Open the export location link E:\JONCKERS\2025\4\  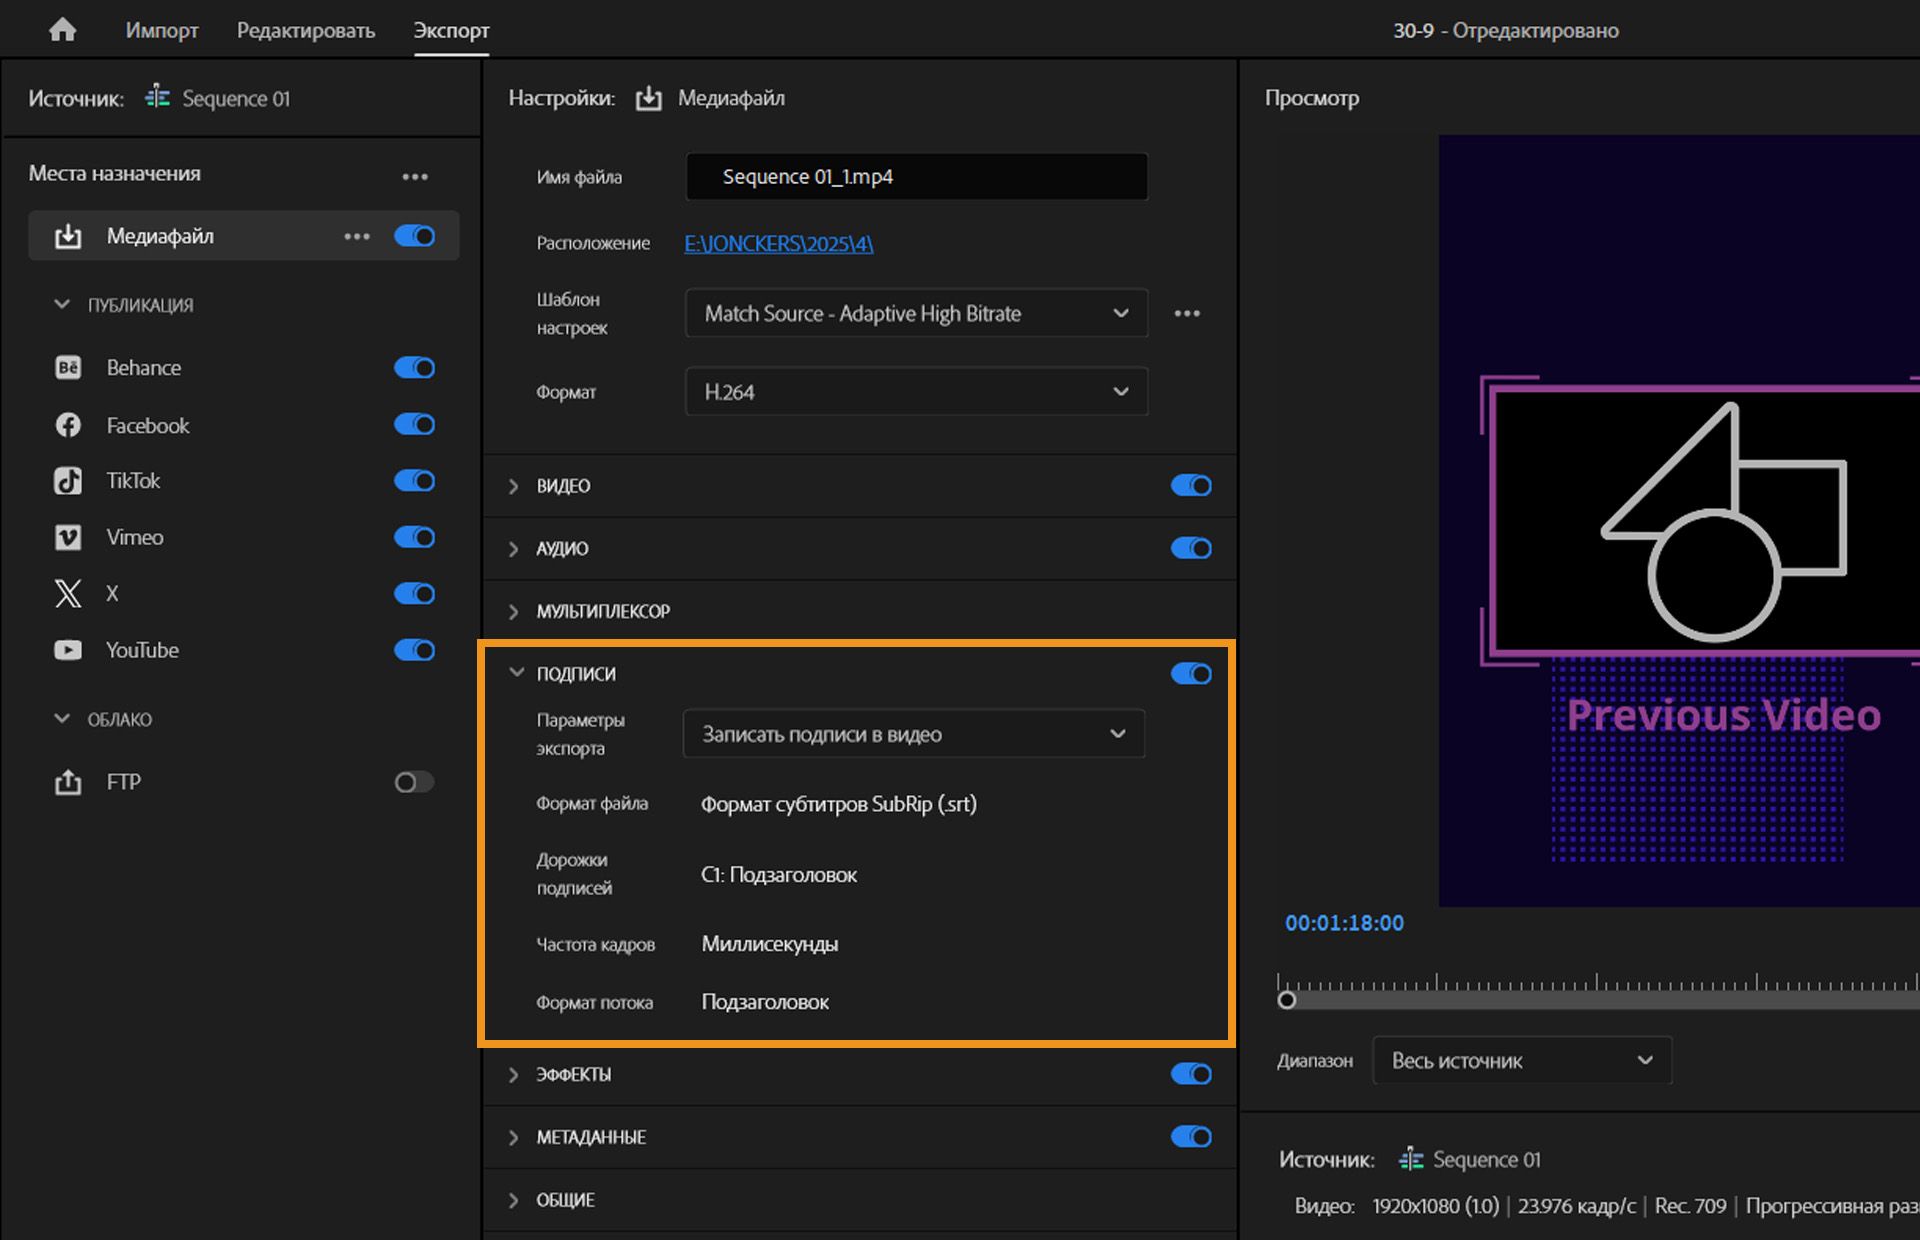pyautogui.click(x=778, y=243)
